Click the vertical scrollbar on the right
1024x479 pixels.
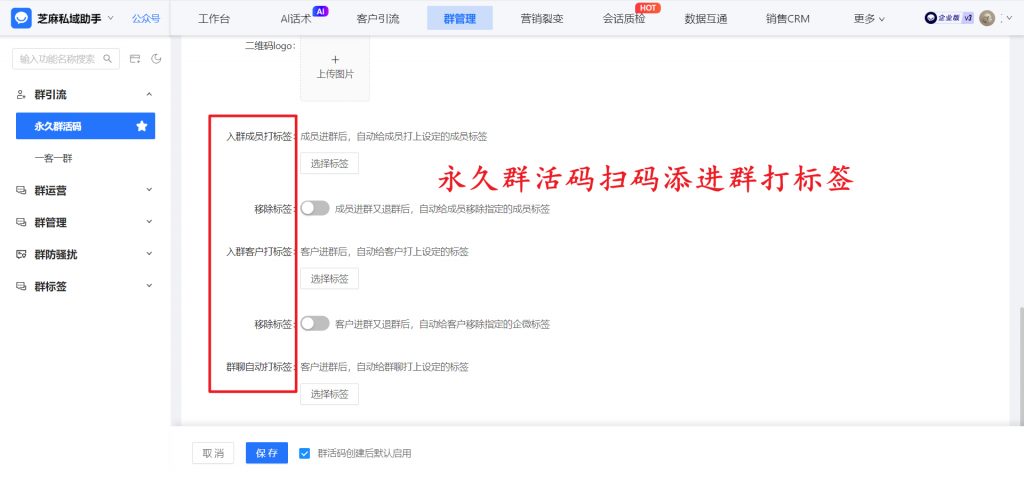(x=1019, y=360)
